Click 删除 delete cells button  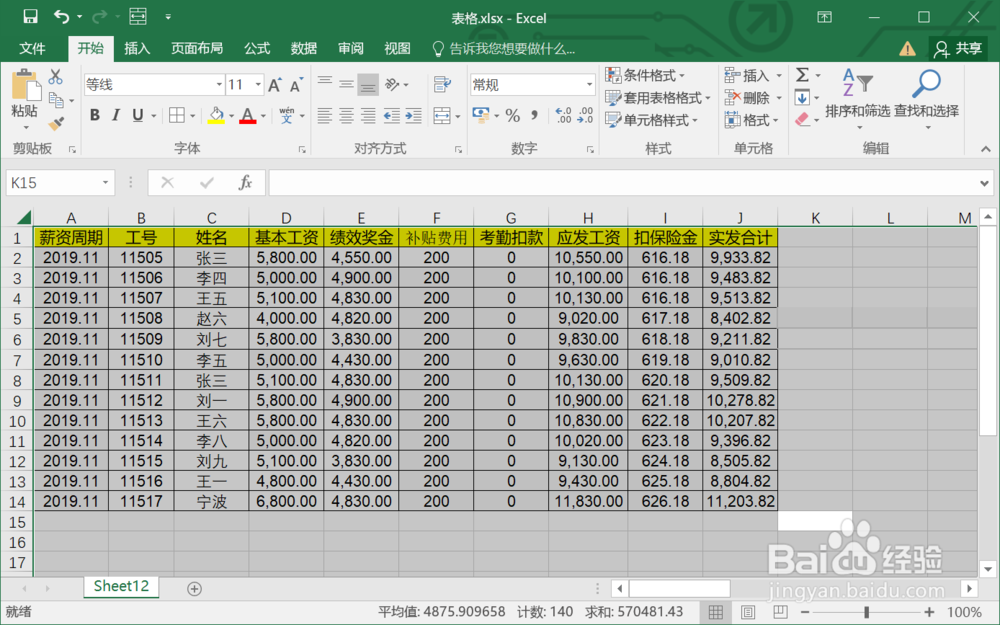tap(753, 98)
